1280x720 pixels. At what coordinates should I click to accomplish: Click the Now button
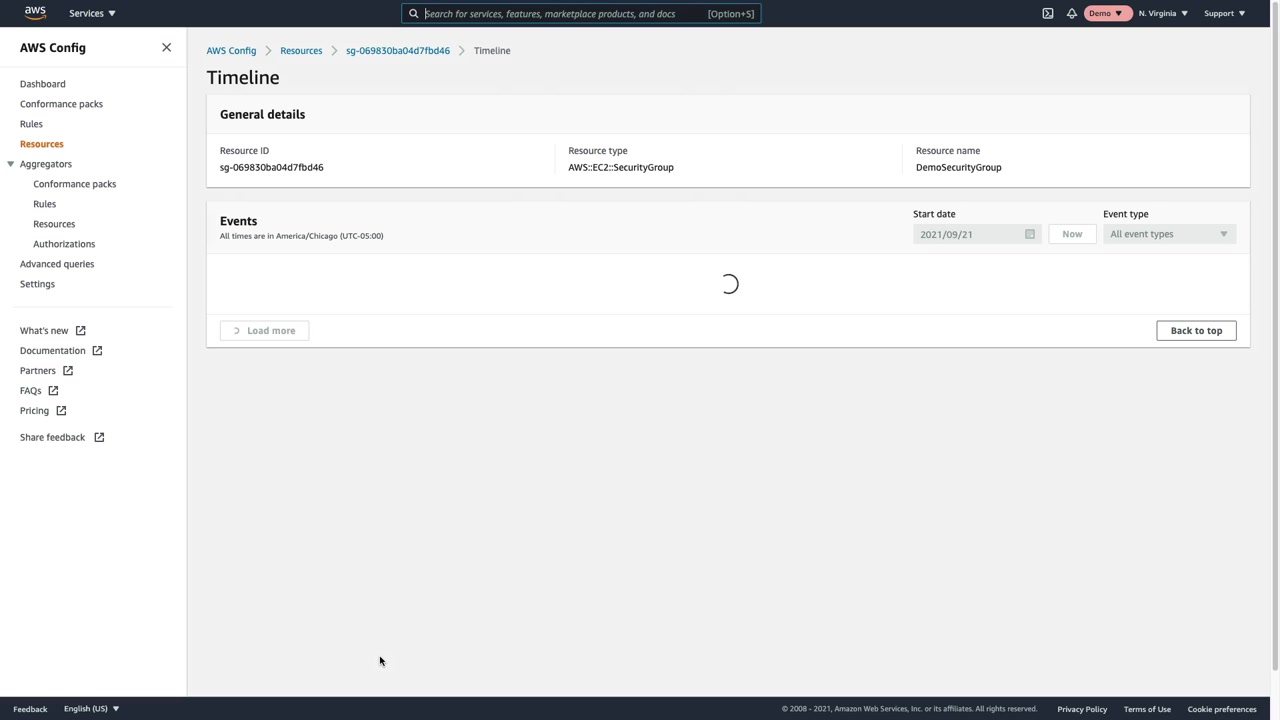(1072, 234)
